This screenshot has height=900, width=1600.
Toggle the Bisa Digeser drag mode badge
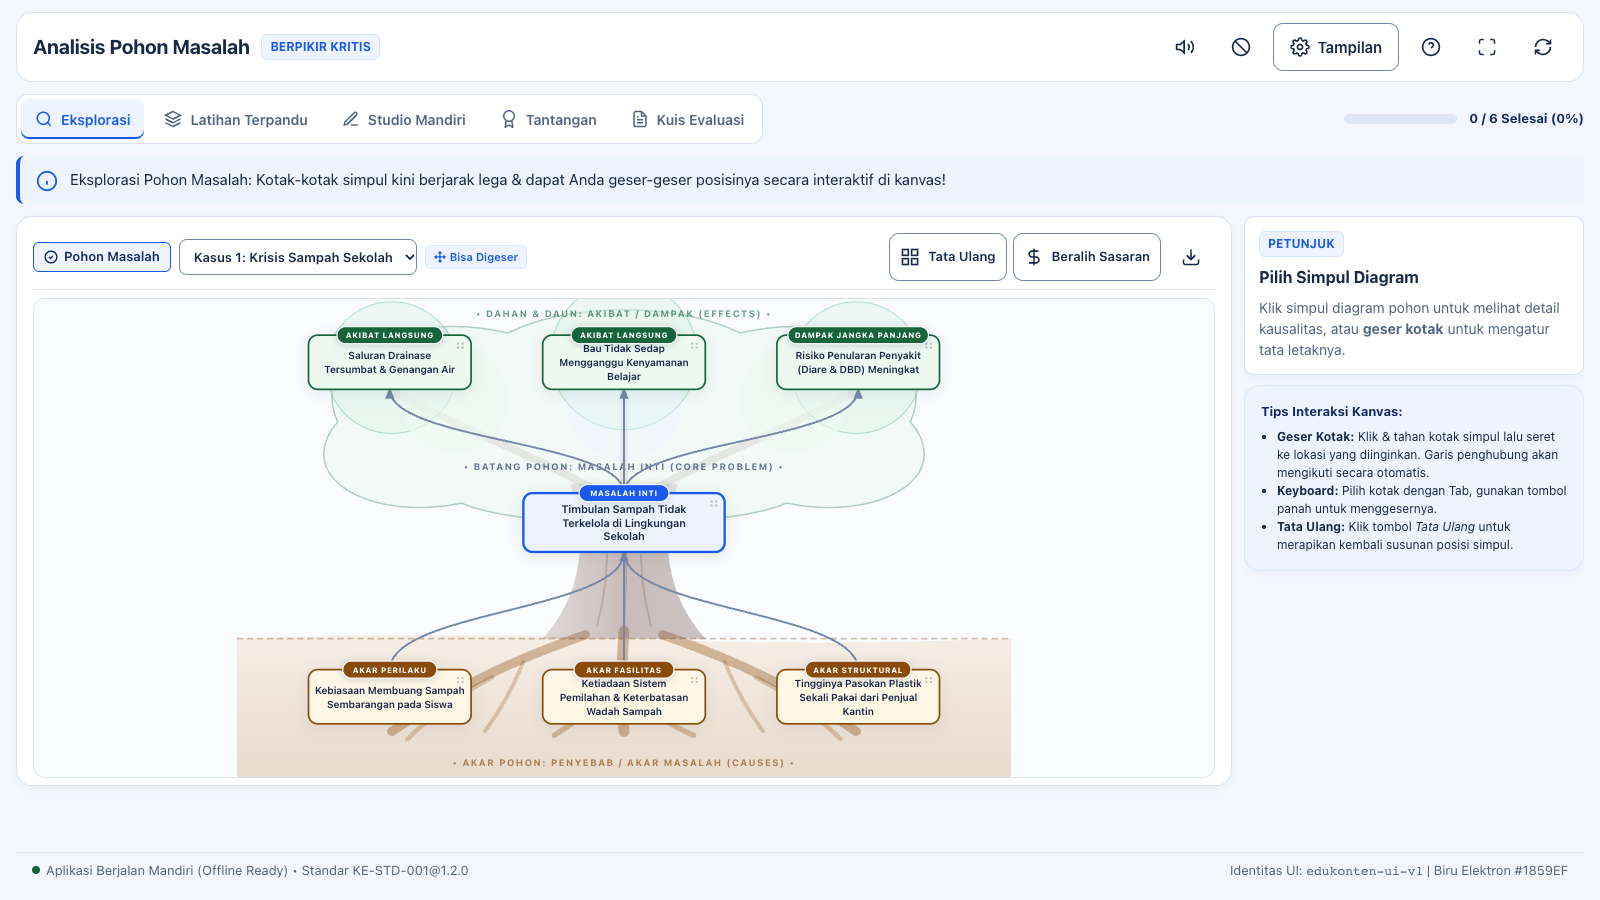coord(476,257)
